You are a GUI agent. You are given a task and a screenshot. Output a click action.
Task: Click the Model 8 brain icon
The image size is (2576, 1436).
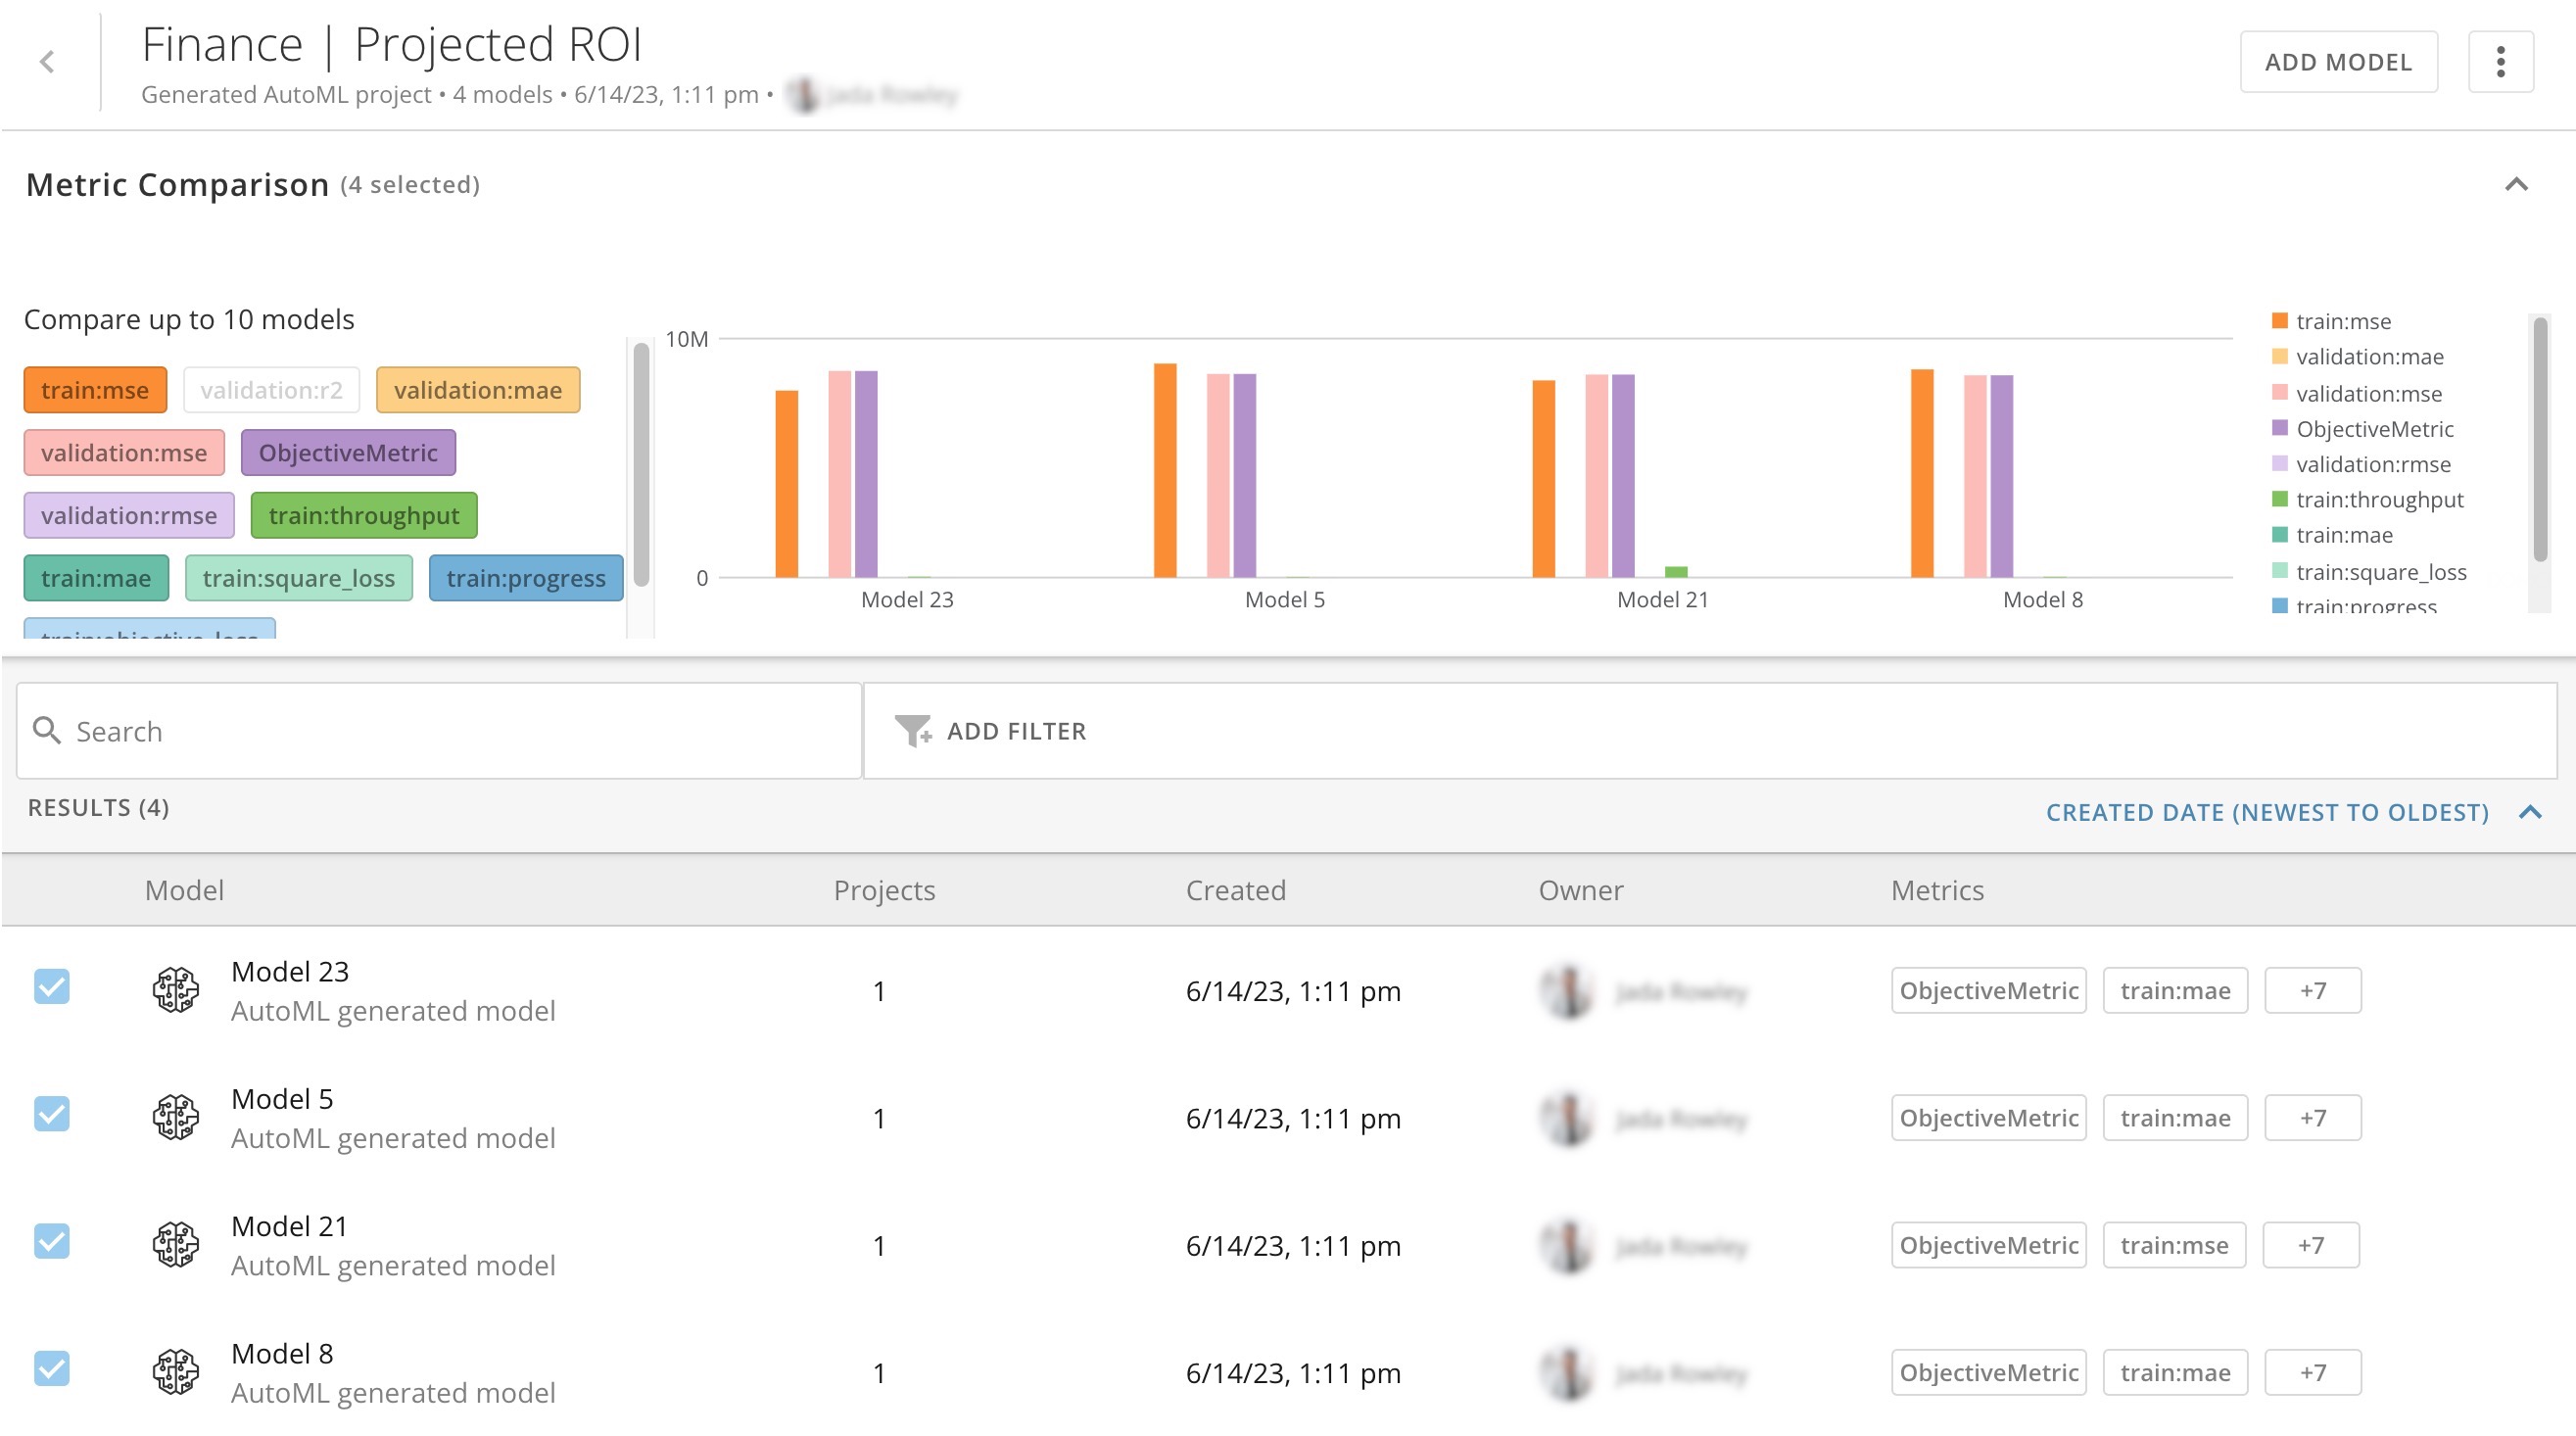[176, 1372]
